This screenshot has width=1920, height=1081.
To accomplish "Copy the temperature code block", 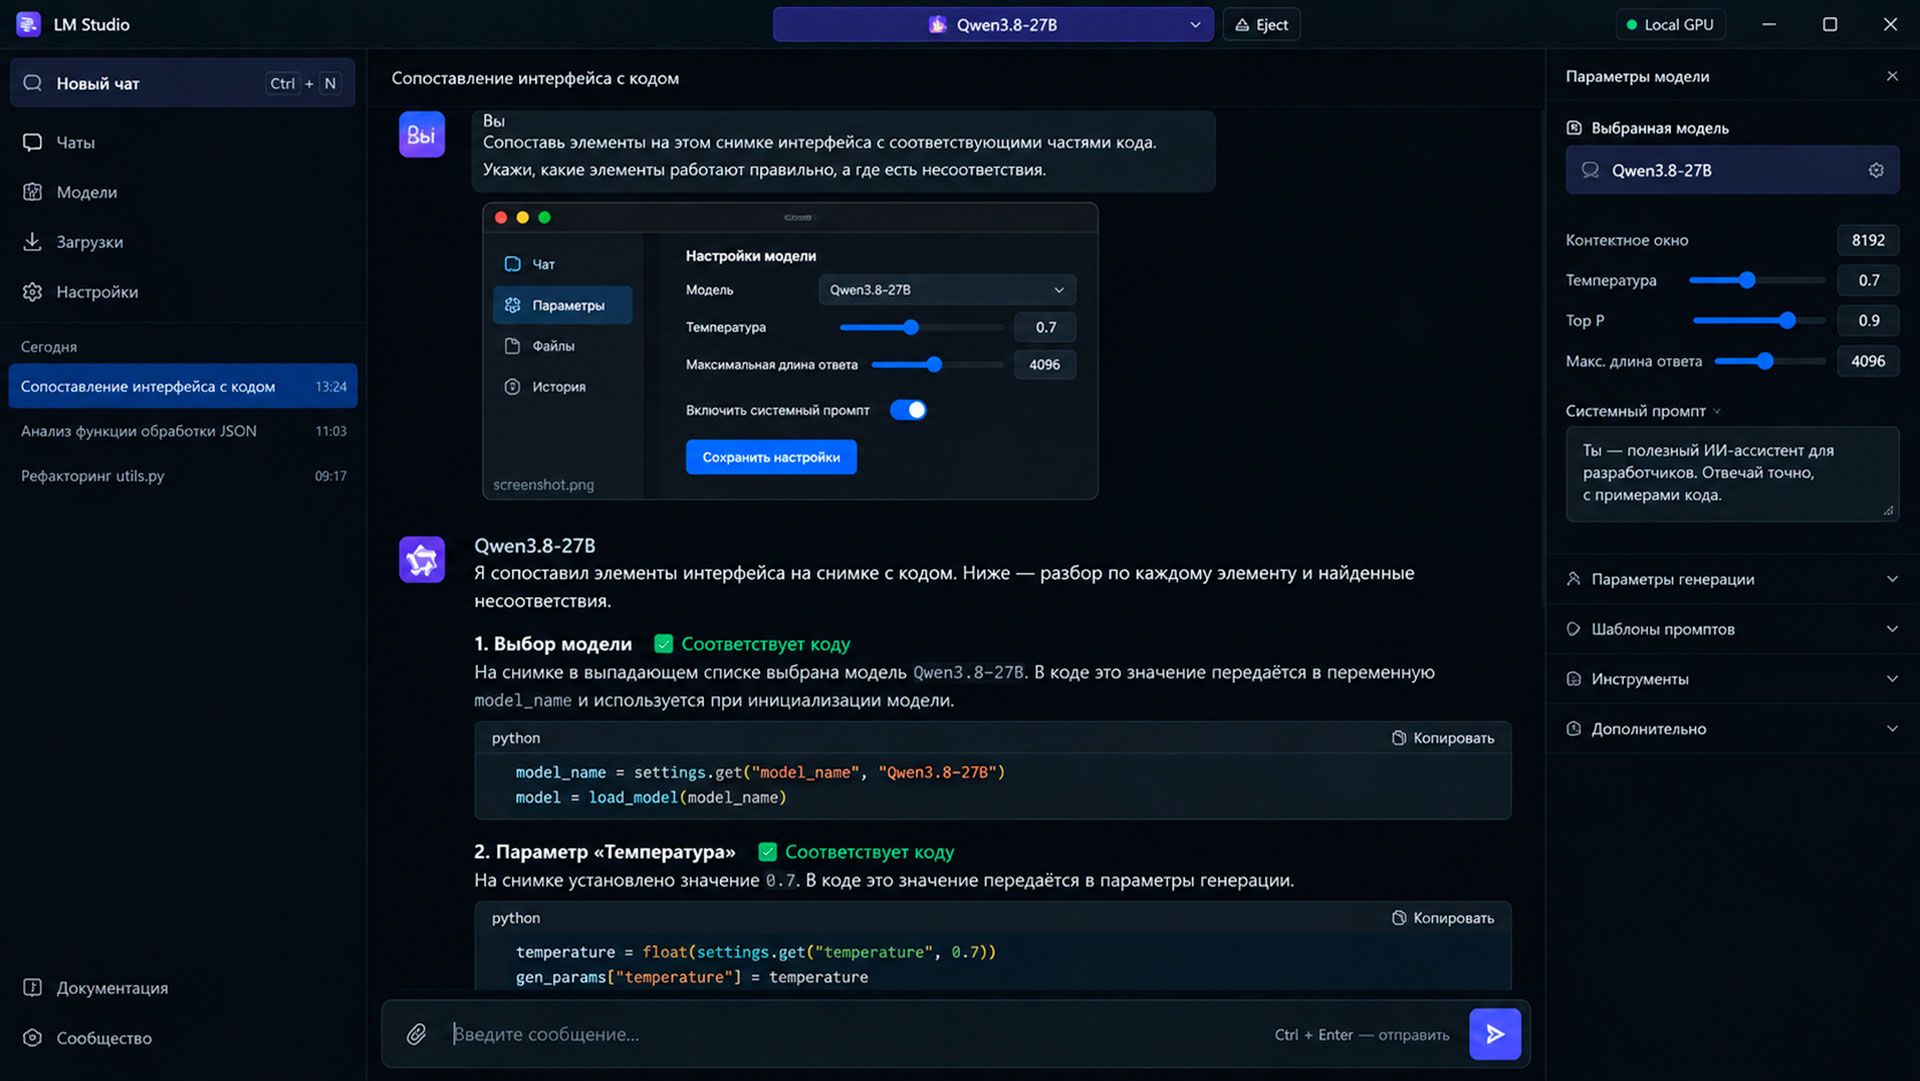I will point(1443,918).
